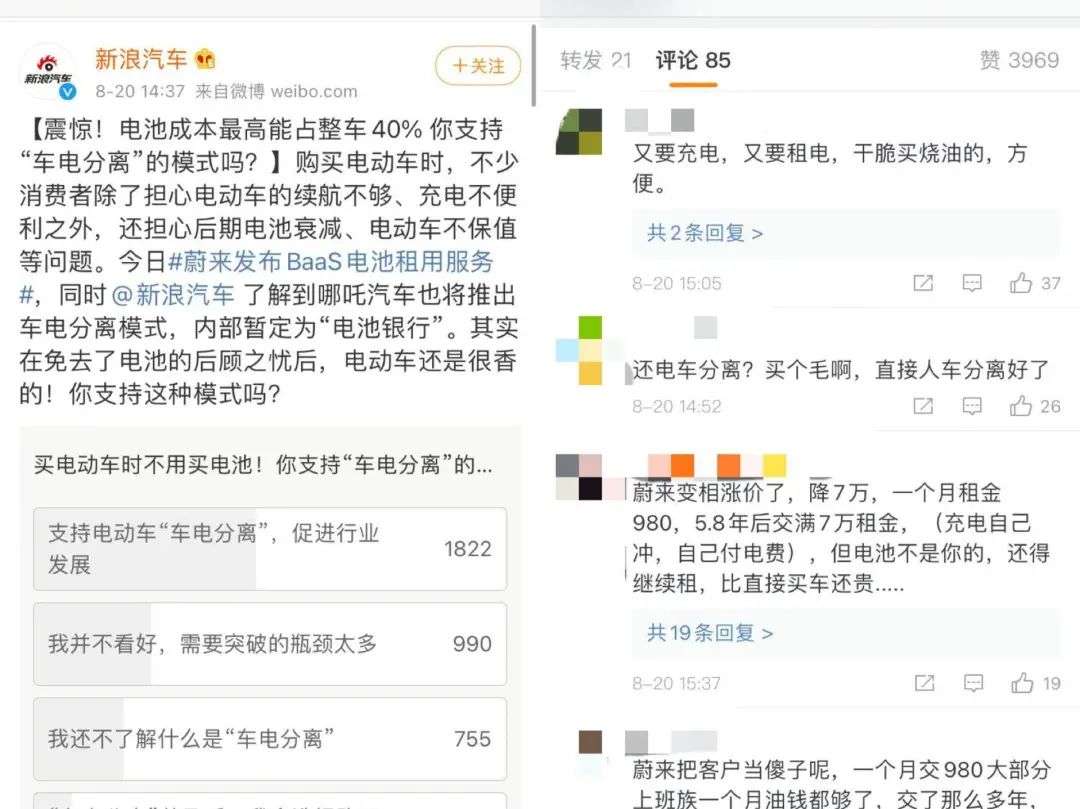The height and width of the screenshot is (809, 1080).
Task: Expand 共19条回复 replies
Action: click(x=709, y=633)
